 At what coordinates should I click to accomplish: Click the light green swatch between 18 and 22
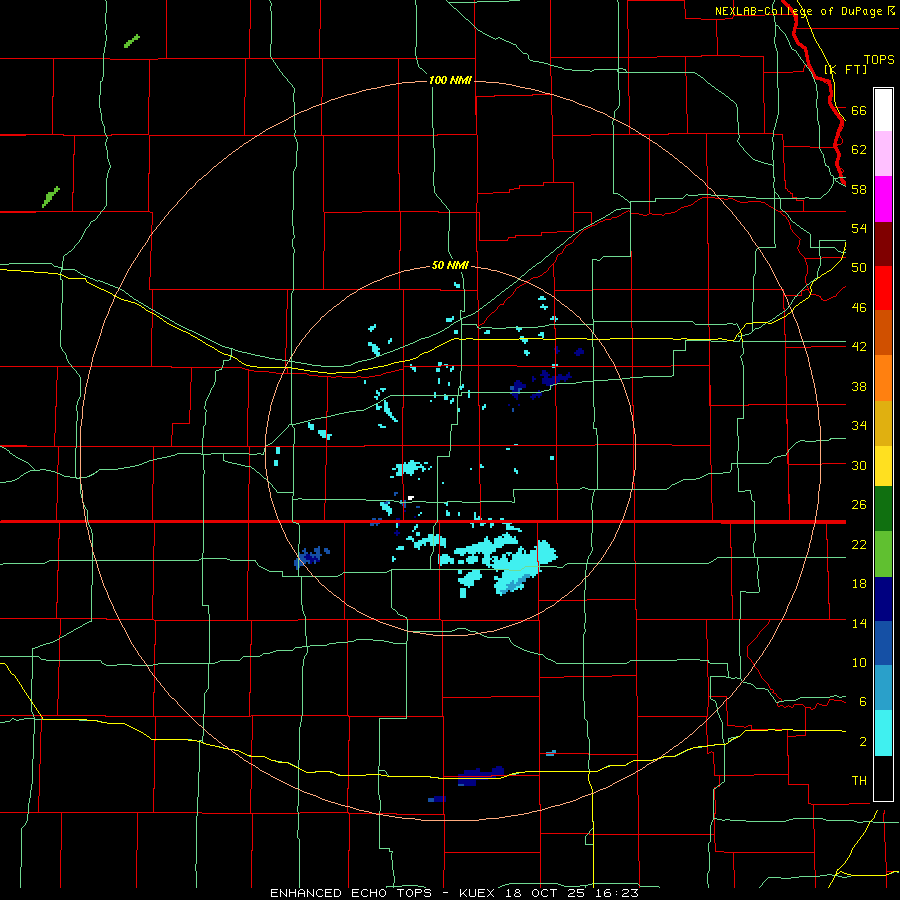pos(883,554)
